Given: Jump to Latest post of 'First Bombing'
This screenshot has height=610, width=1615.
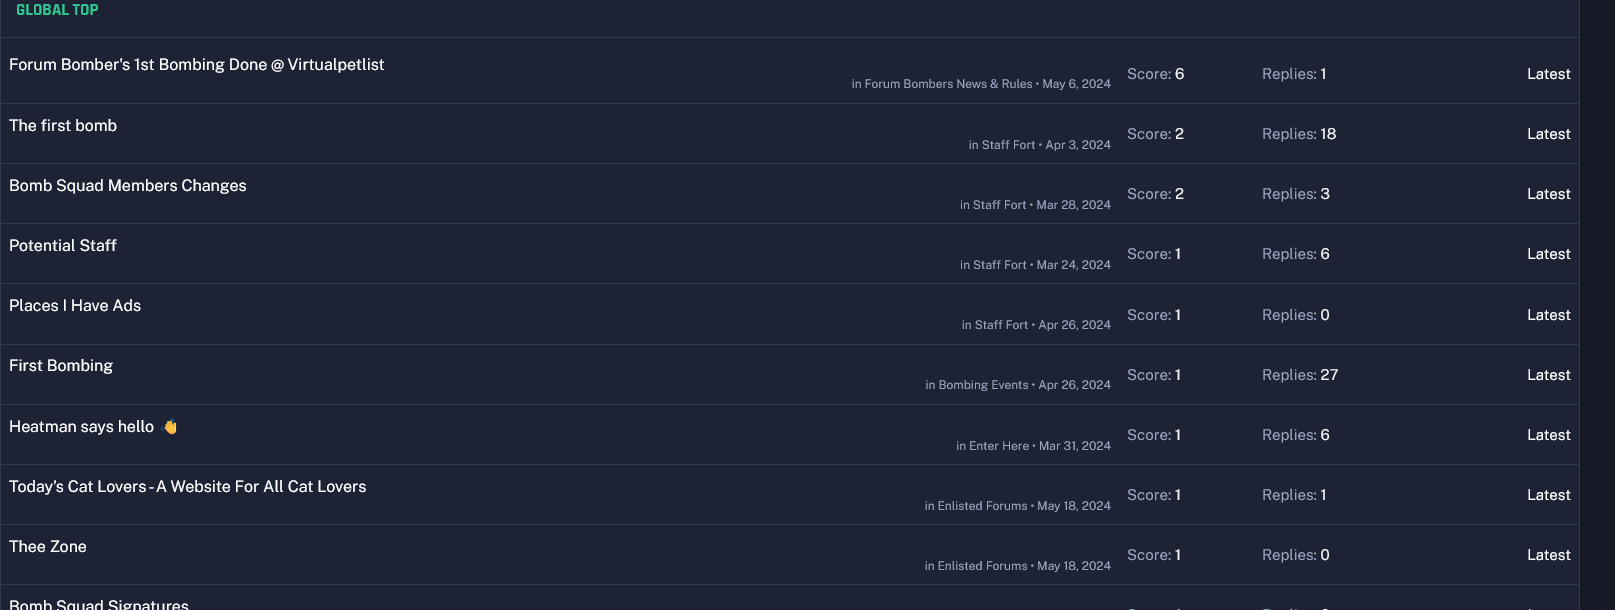Looking at the screenshot, I should [x=1548, y=375].
